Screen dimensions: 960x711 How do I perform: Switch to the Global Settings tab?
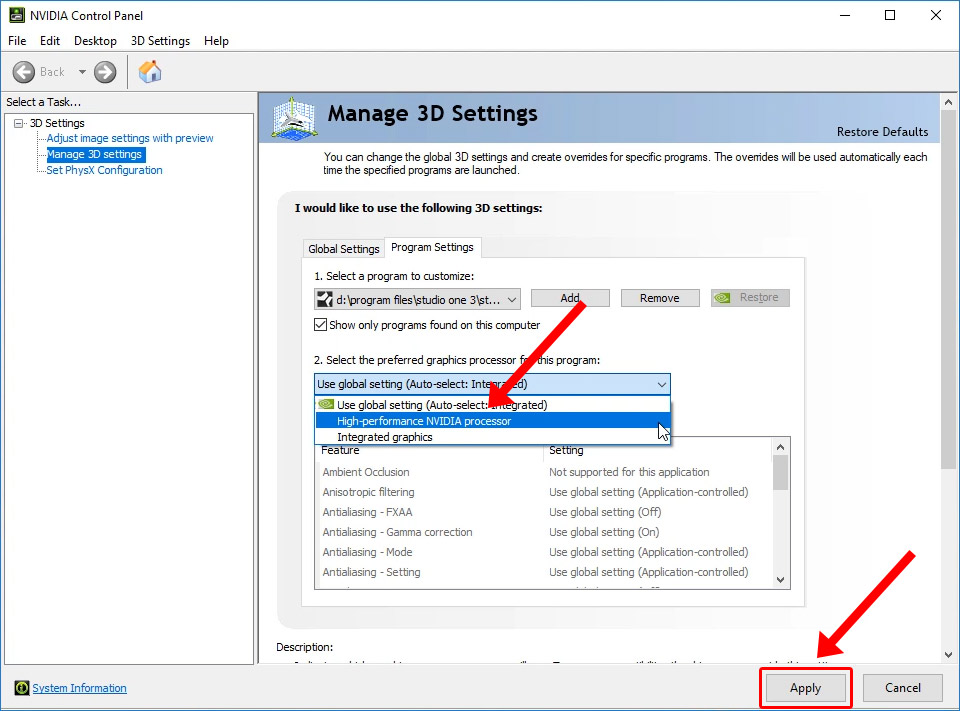click(x=343, y=249)
